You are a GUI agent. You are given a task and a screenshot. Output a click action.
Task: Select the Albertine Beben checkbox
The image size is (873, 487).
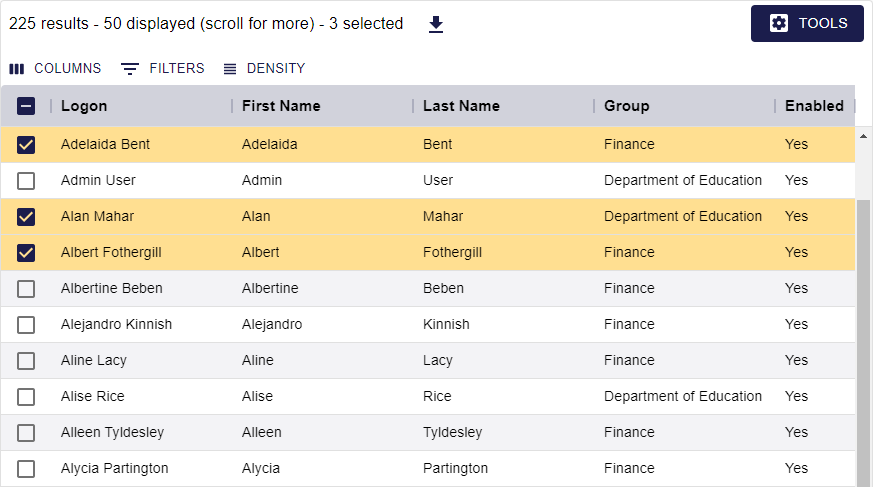pos(26,288)
